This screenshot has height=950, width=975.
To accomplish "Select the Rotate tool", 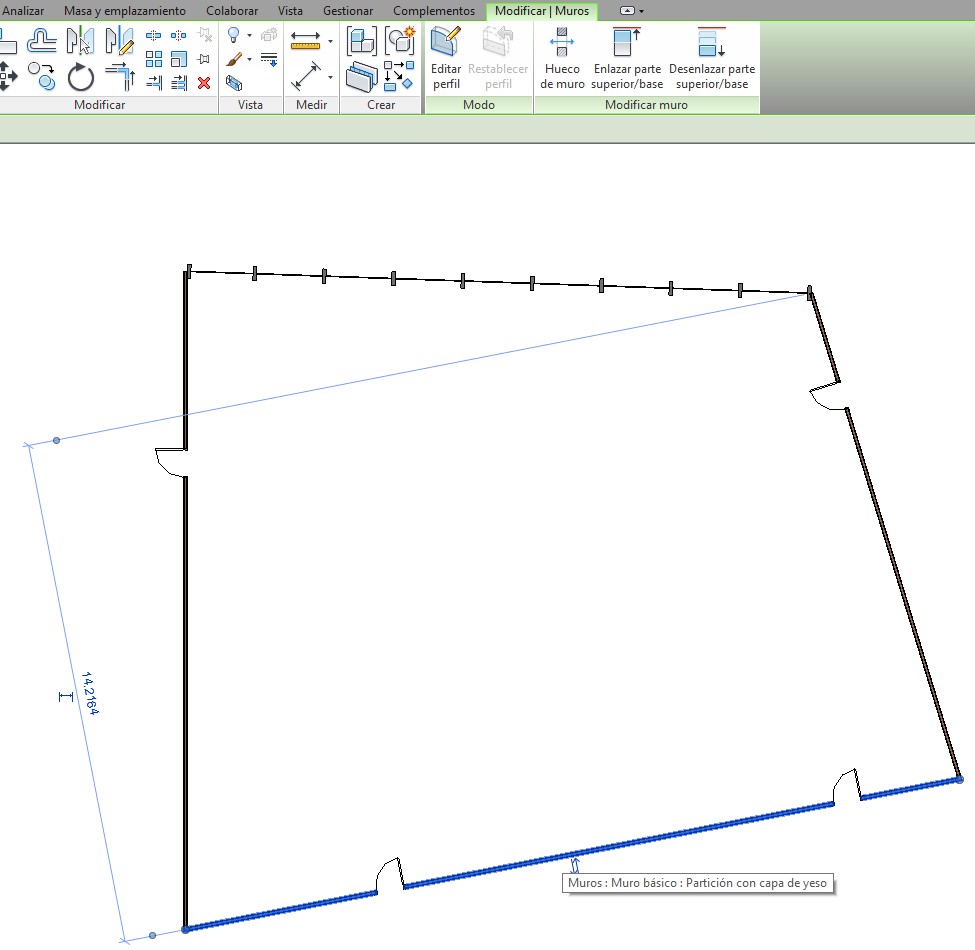I will (81, 77).
